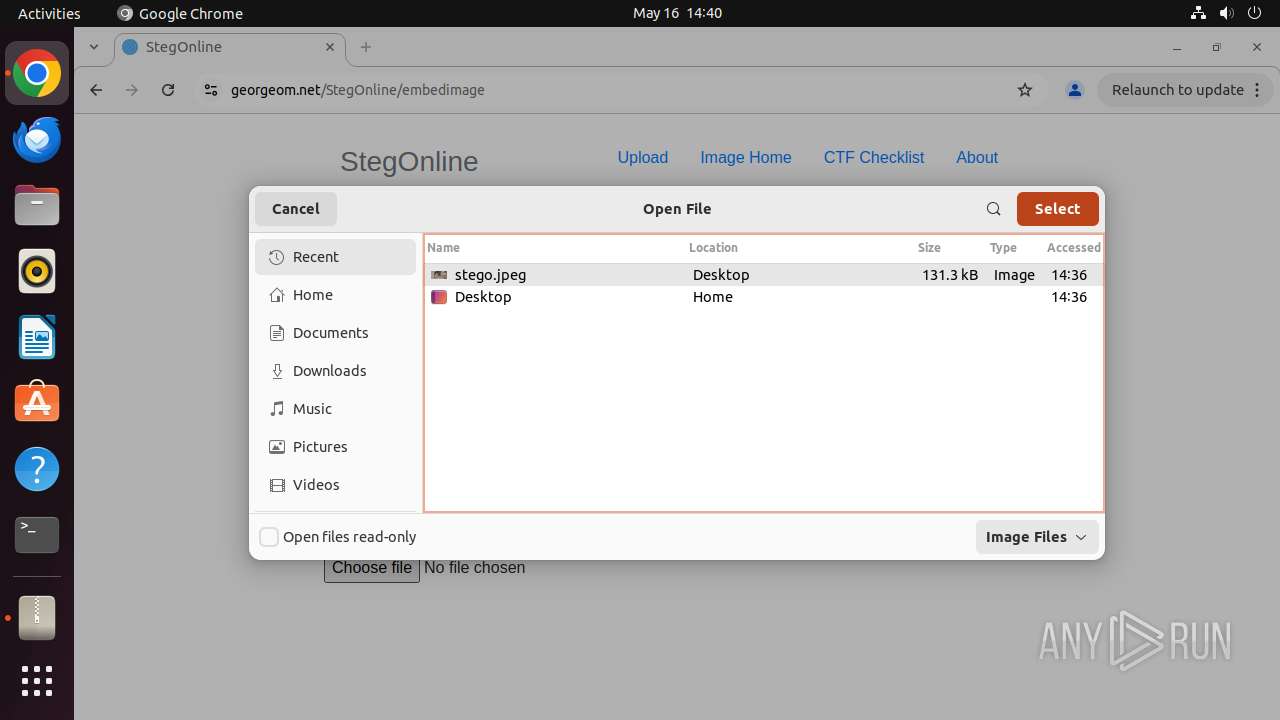1280x720 pixels.
Task: Go to Recent in sidebar
Action: [x=335, y=257]
